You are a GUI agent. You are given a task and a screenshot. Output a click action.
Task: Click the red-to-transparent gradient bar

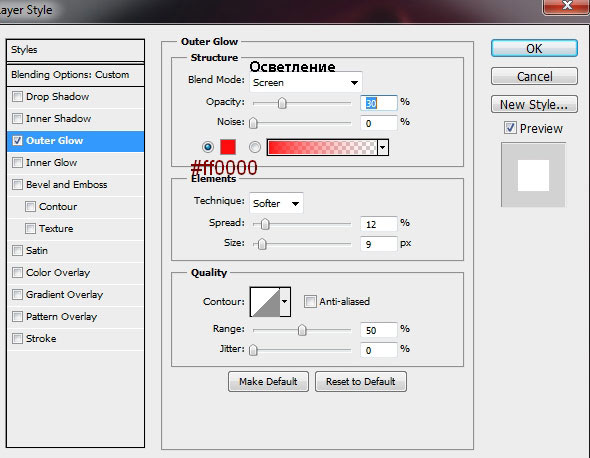(x=322, y=147)
